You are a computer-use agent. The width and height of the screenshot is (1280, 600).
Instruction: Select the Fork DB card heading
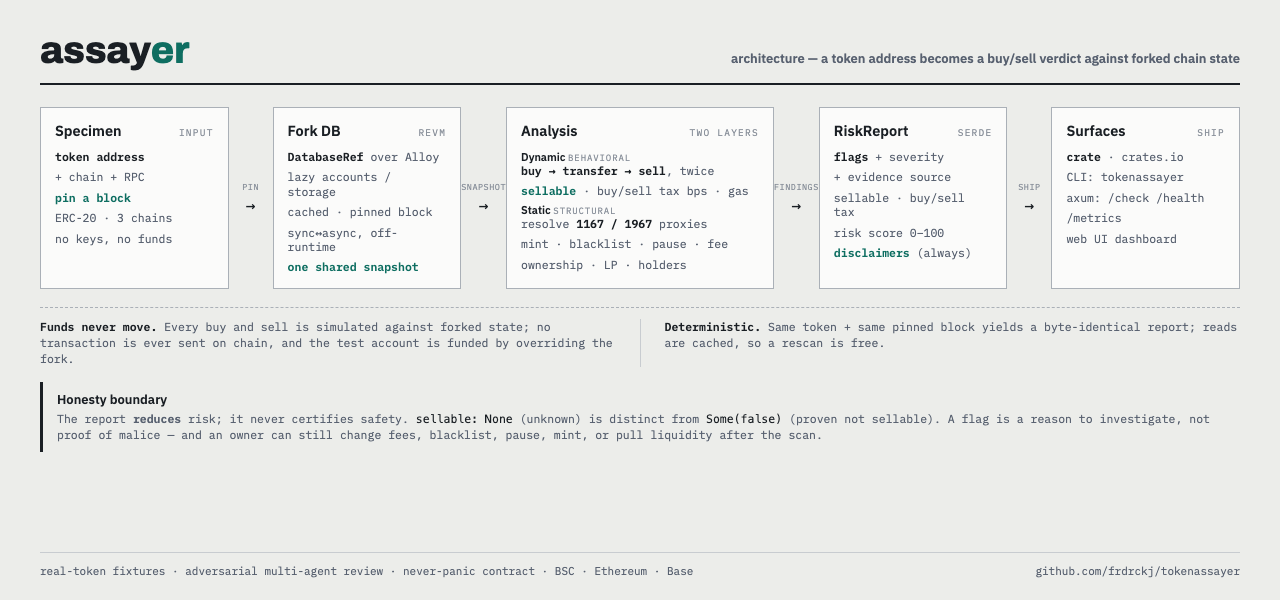[314, 131]
